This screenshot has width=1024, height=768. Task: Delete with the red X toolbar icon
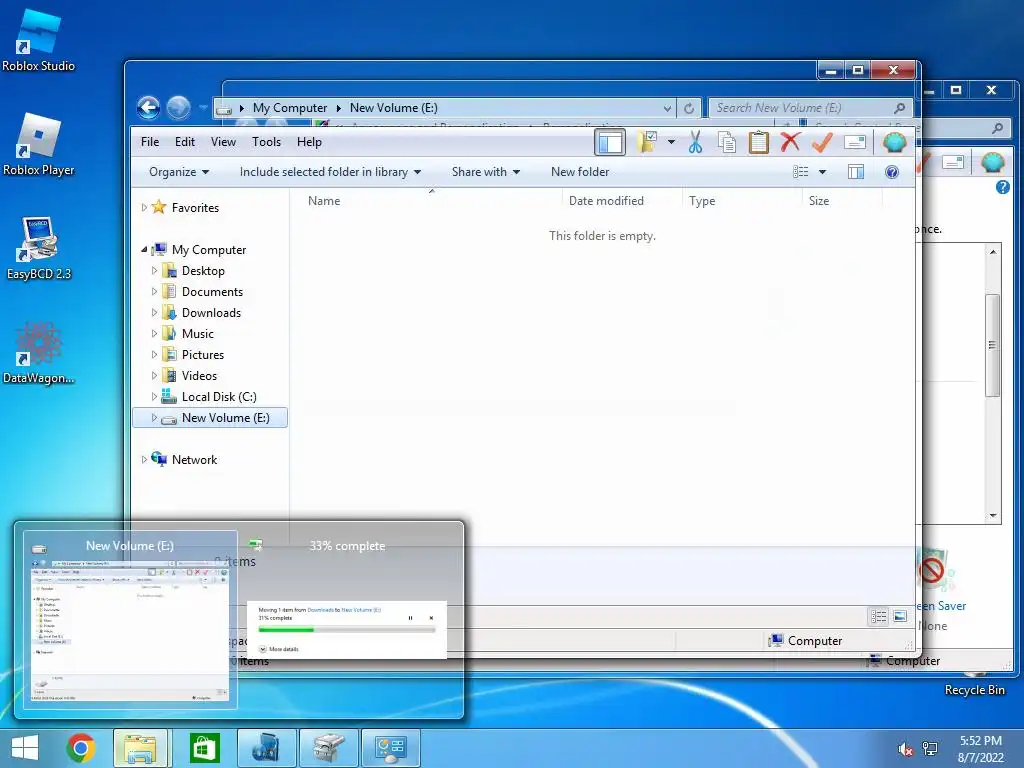pos(790,142)
